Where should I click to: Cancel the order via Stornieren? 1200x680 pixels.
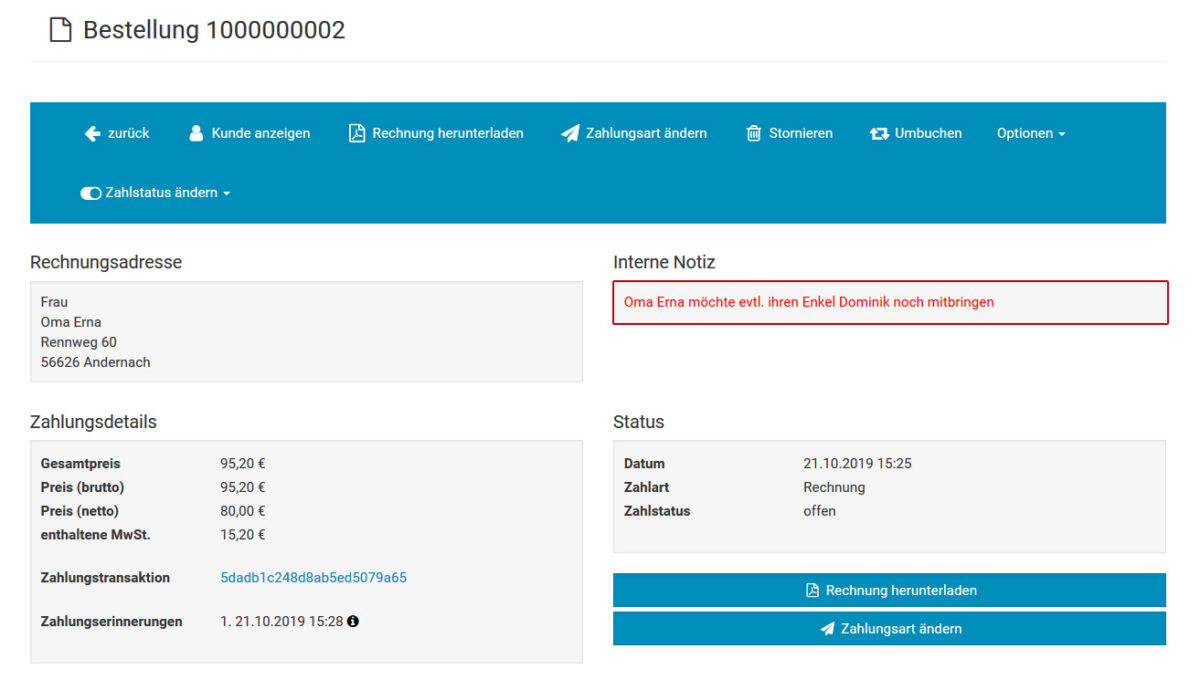[789, 133]
